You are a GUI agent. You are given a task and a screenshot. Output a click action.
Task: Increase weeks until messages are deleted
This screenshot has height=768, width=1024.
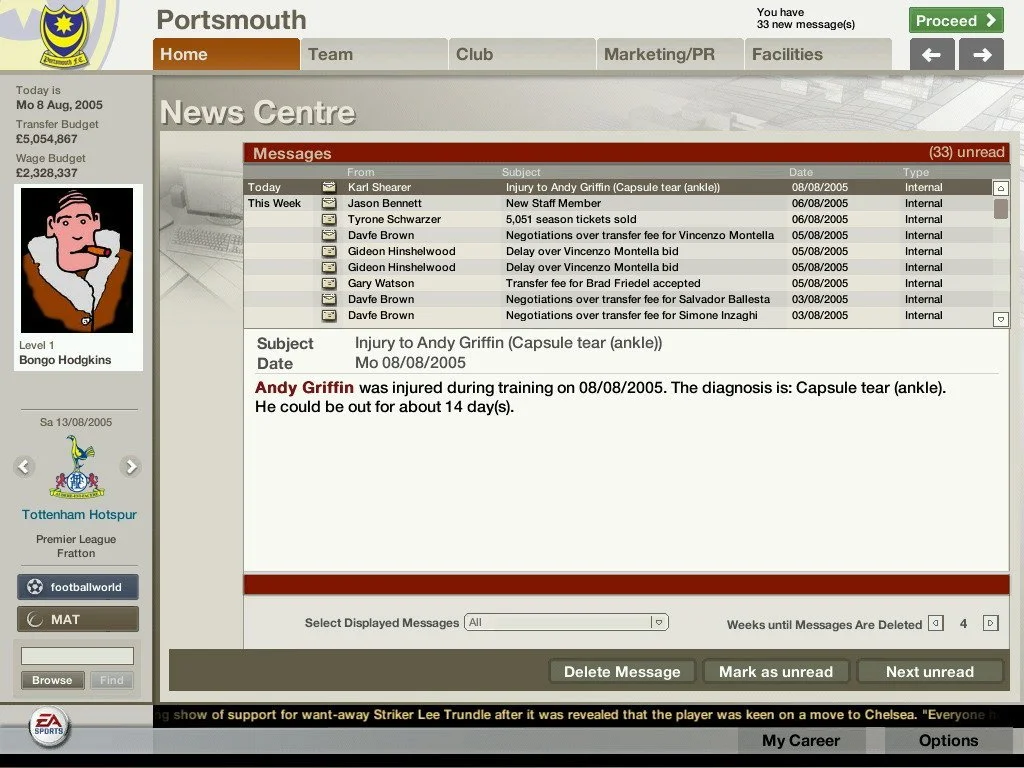990,623
